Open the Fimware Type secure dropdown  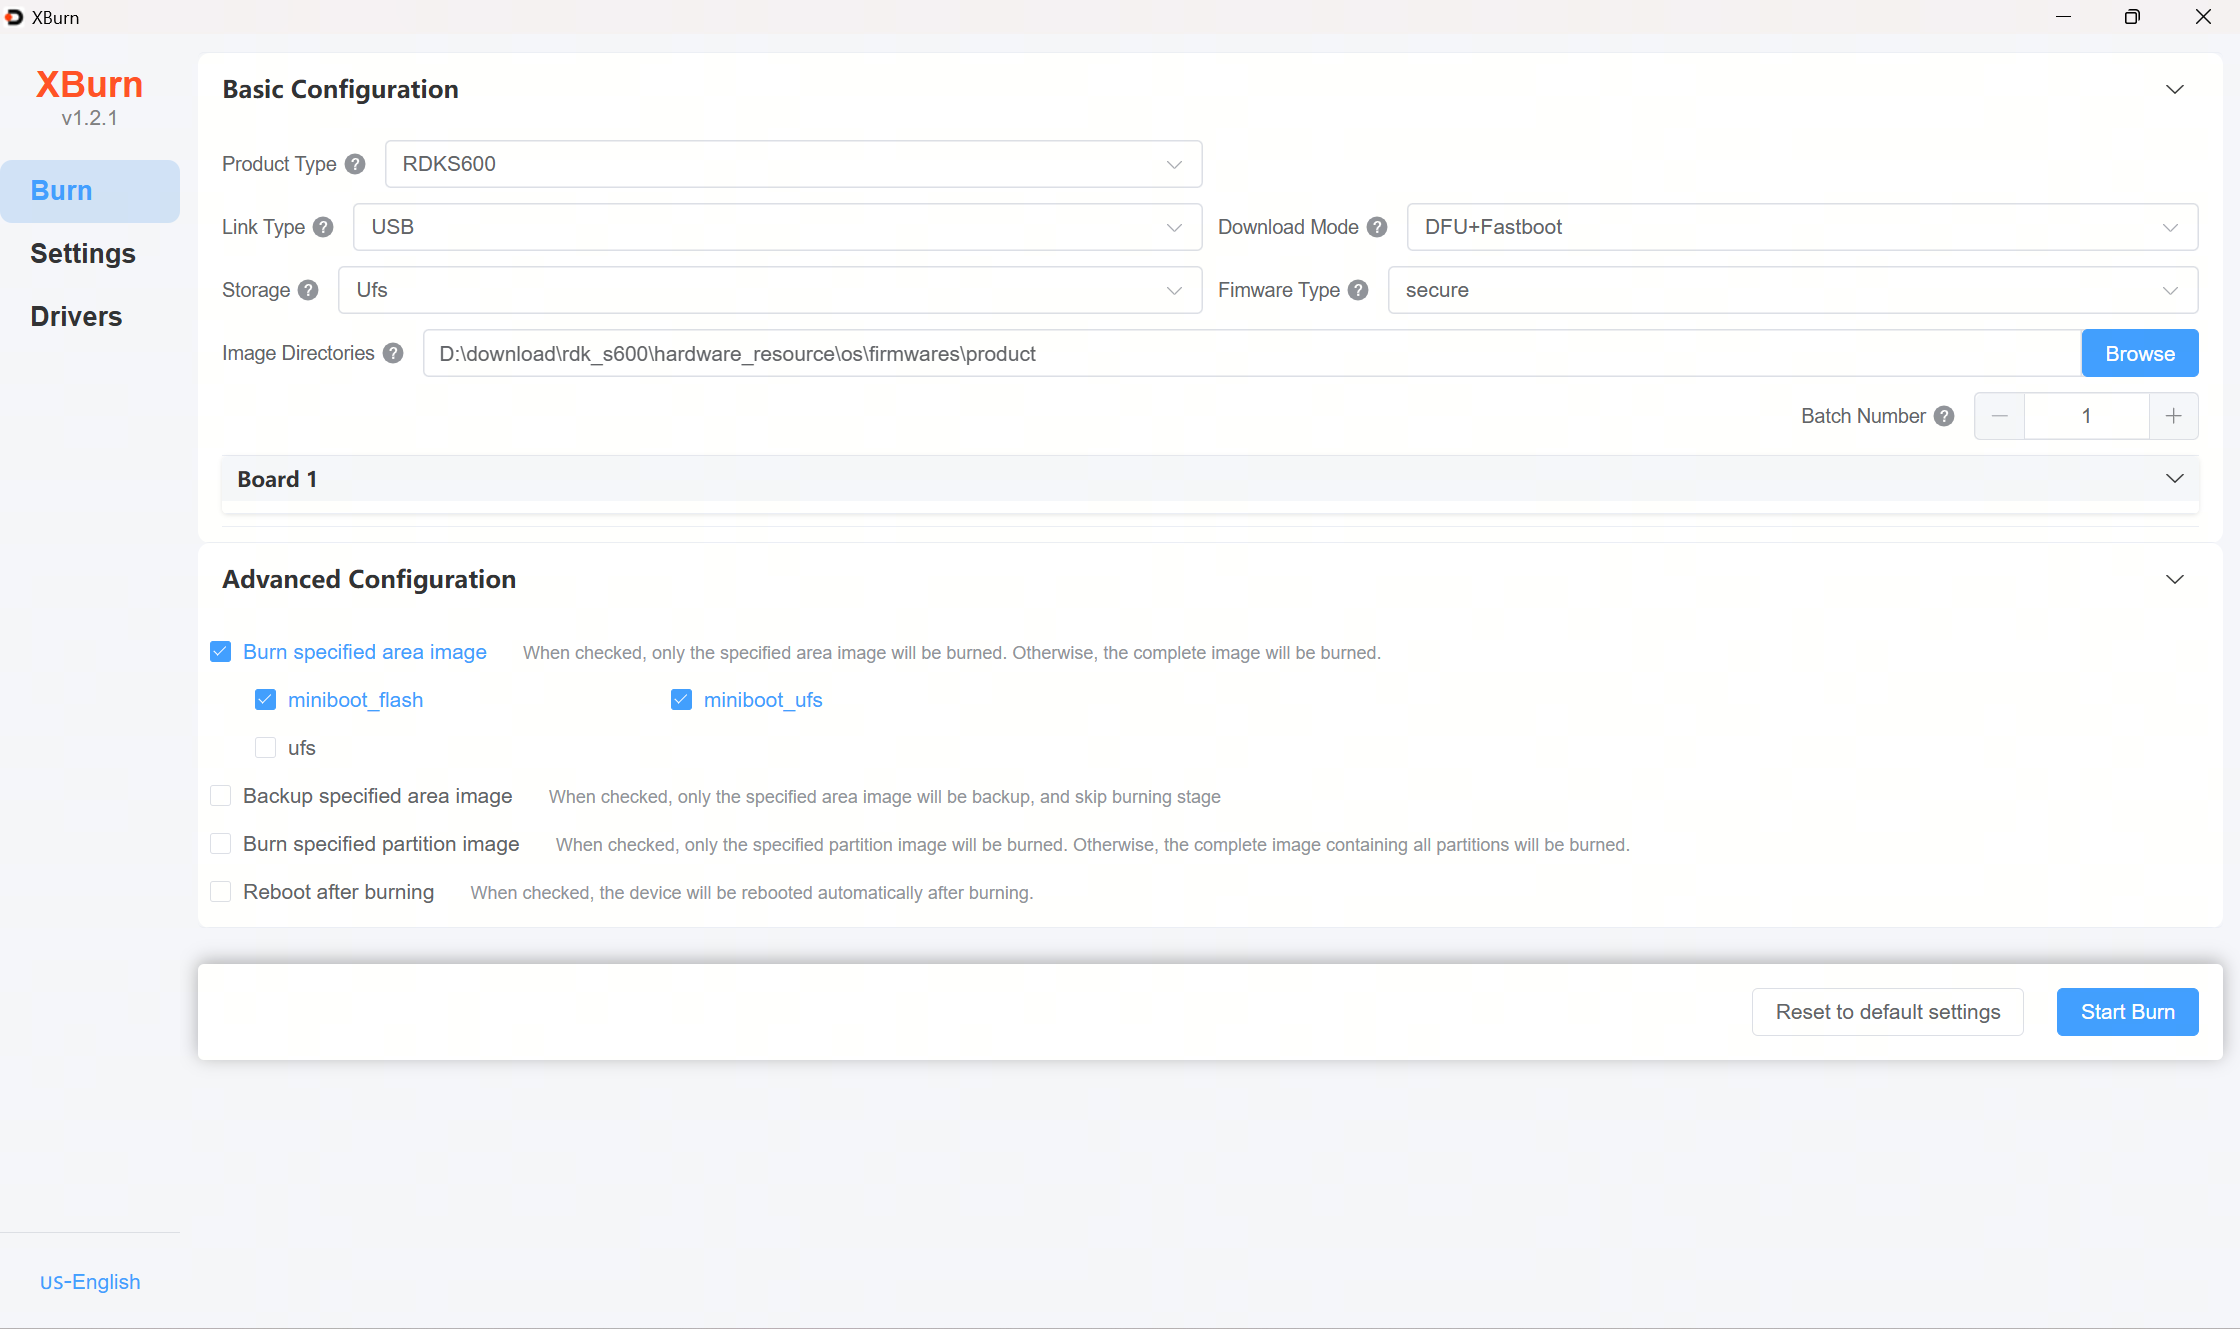(1793, 290)
